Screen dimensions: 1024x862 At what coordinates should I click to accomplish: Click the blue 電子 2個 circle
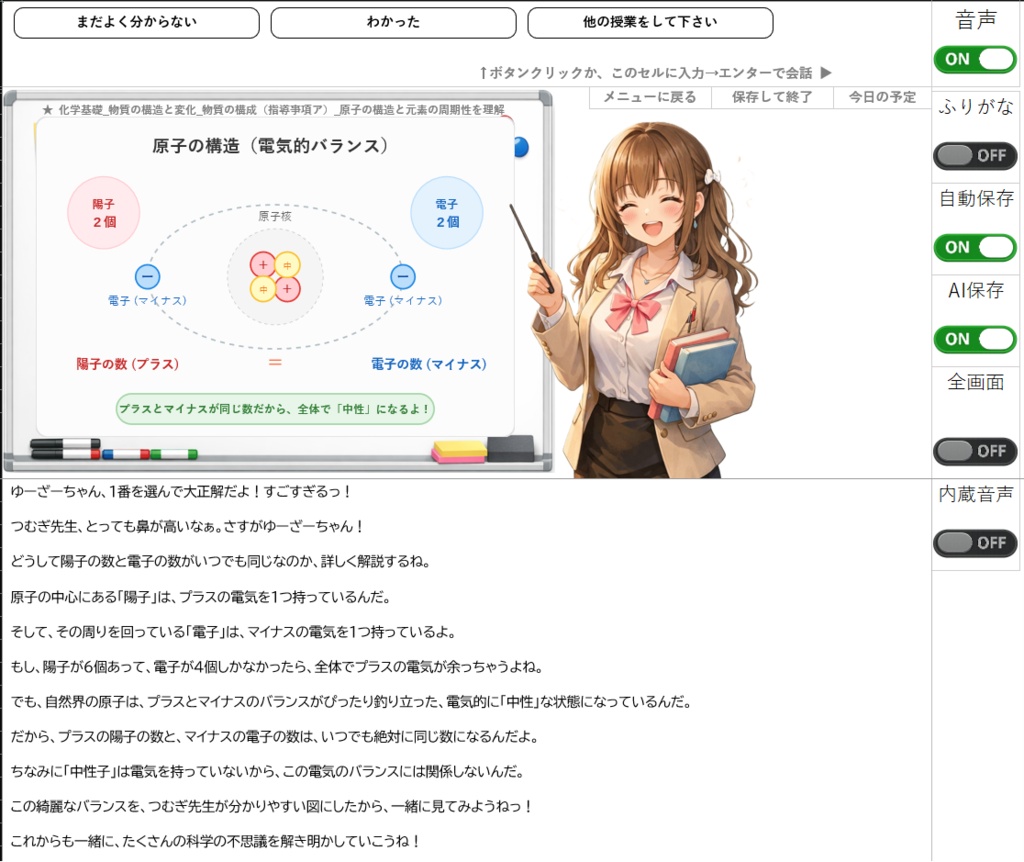click(447, 213)
